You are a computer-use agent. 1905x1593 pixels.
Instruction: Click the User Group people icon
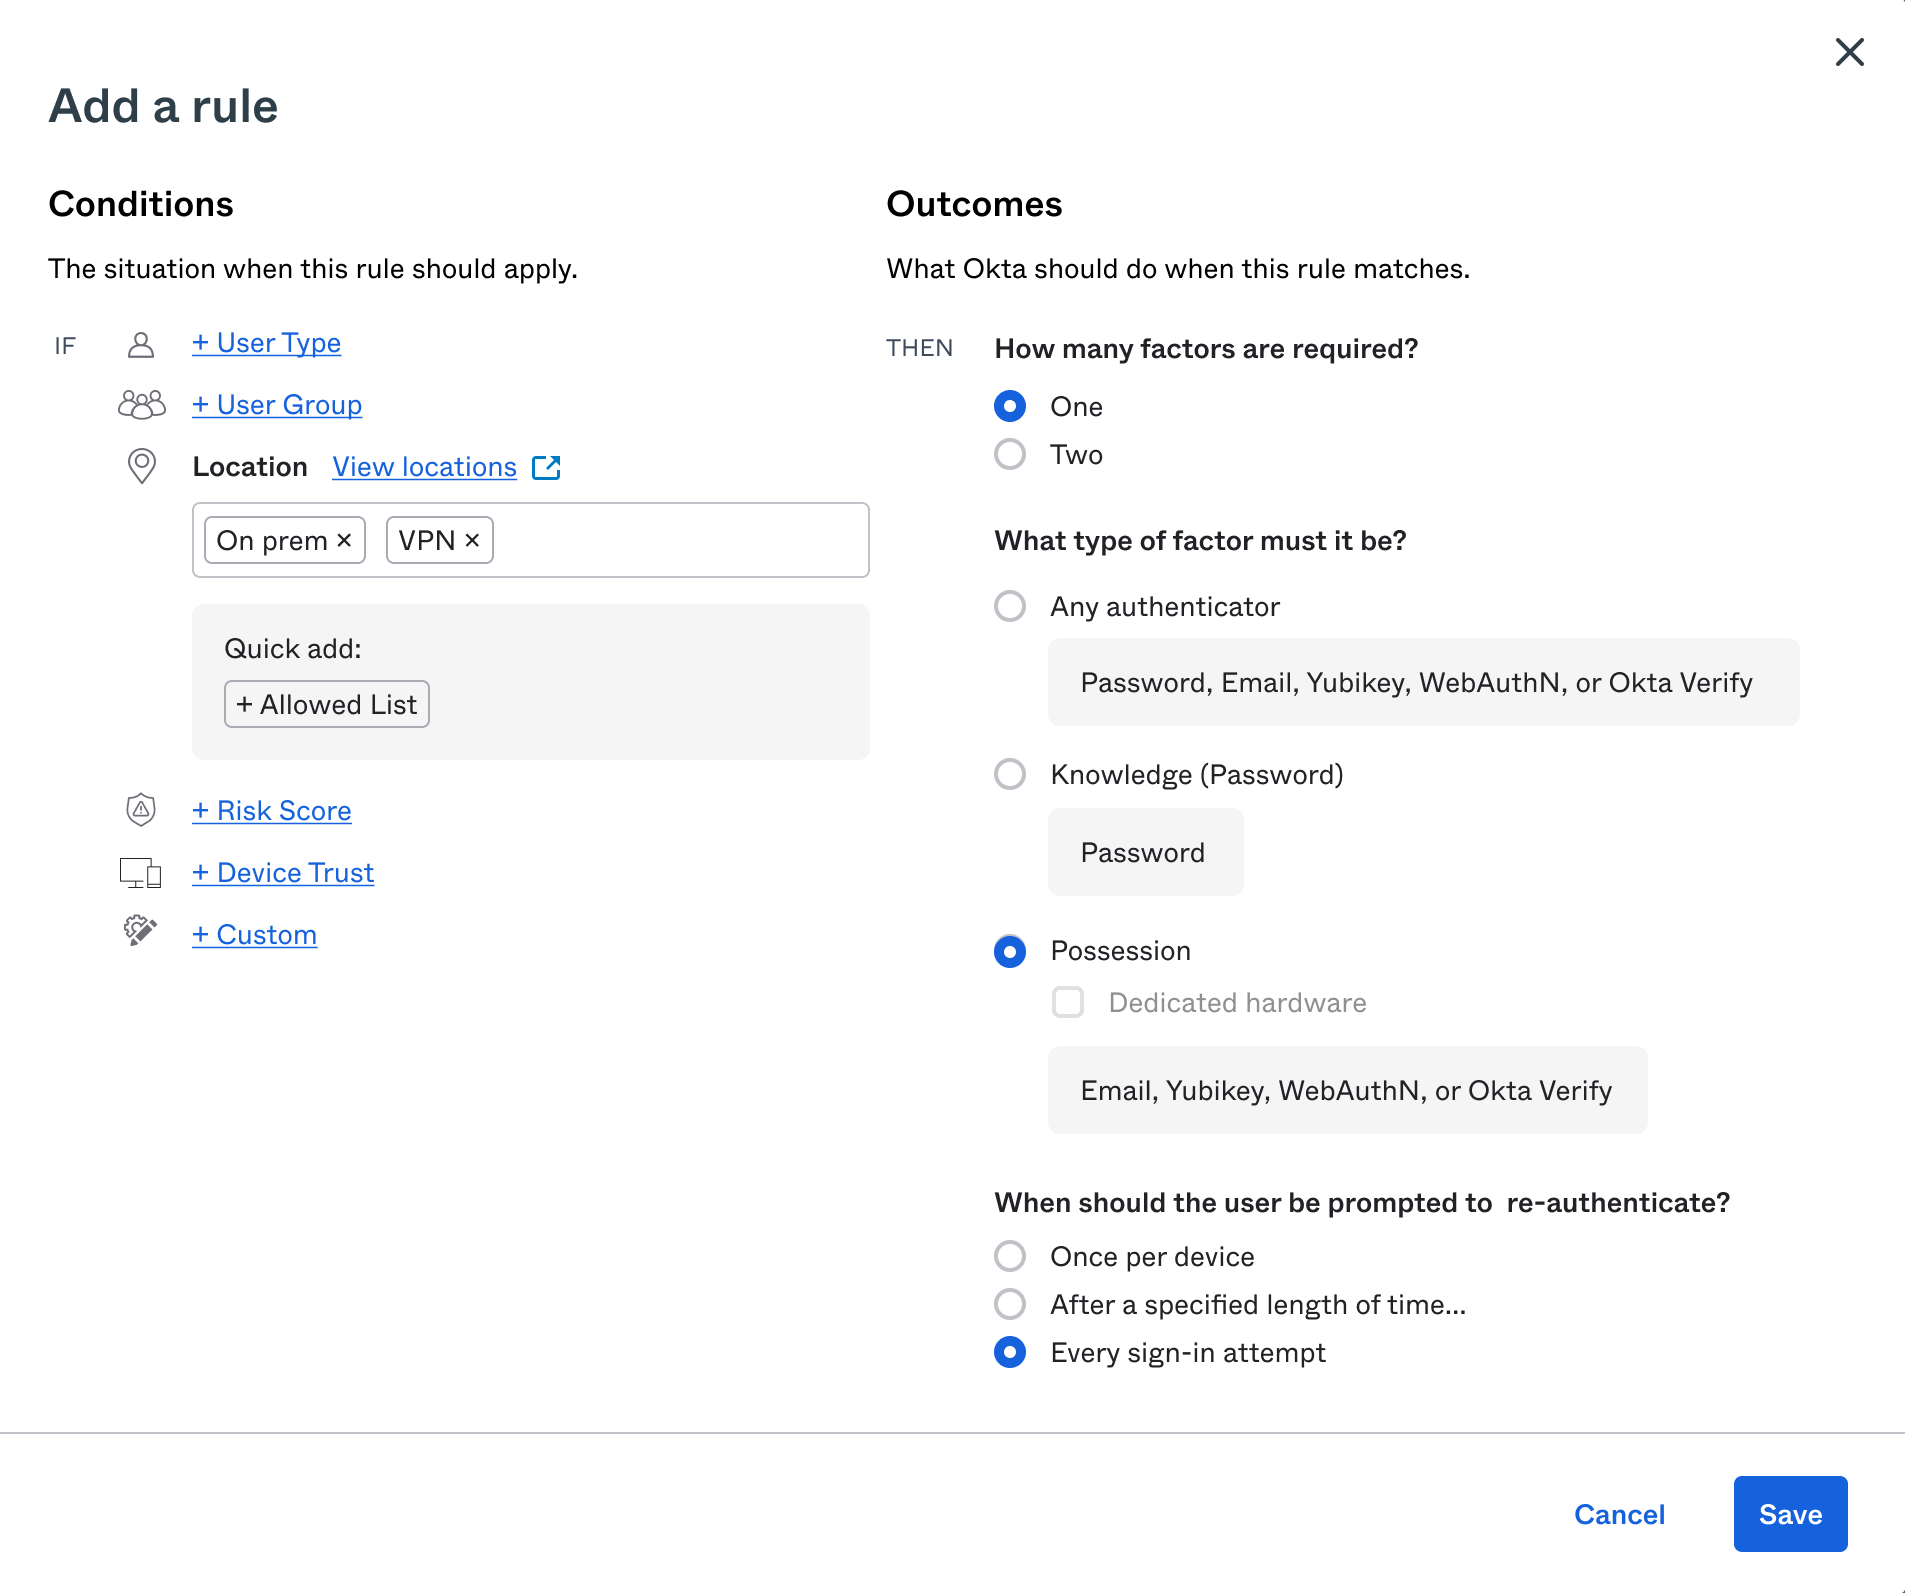click(x=140, y=405)
